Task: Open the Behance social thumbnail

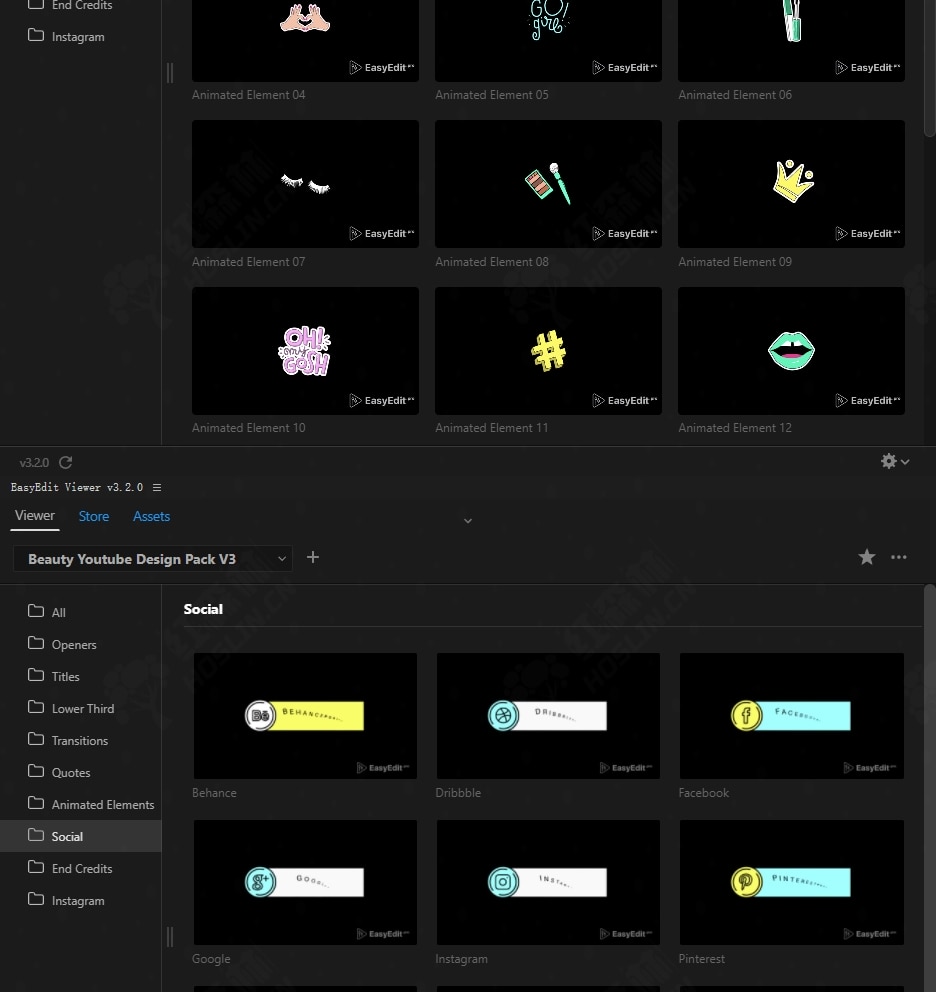Action: pyautogui.click(x=305, y=716)
